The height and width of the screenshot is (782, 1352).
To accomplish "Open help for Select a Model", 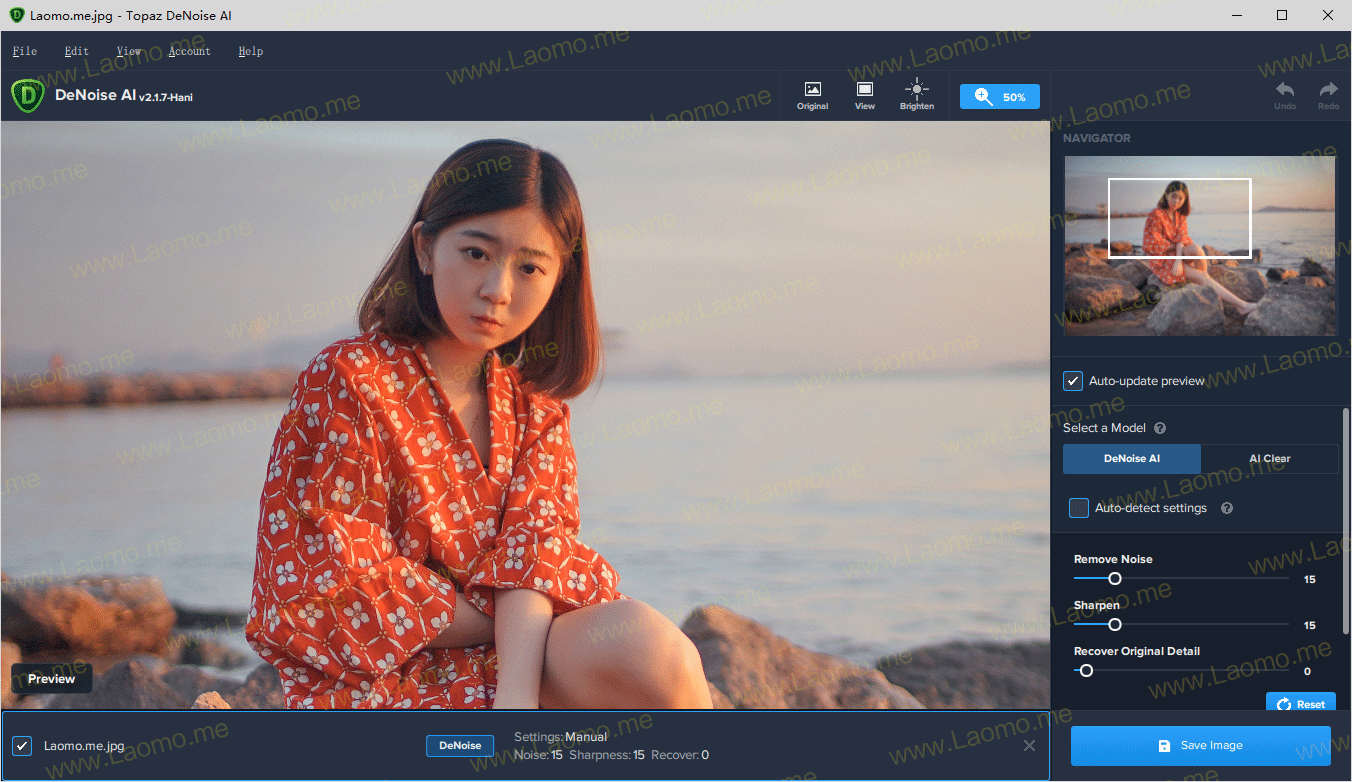I will 1160,428.
